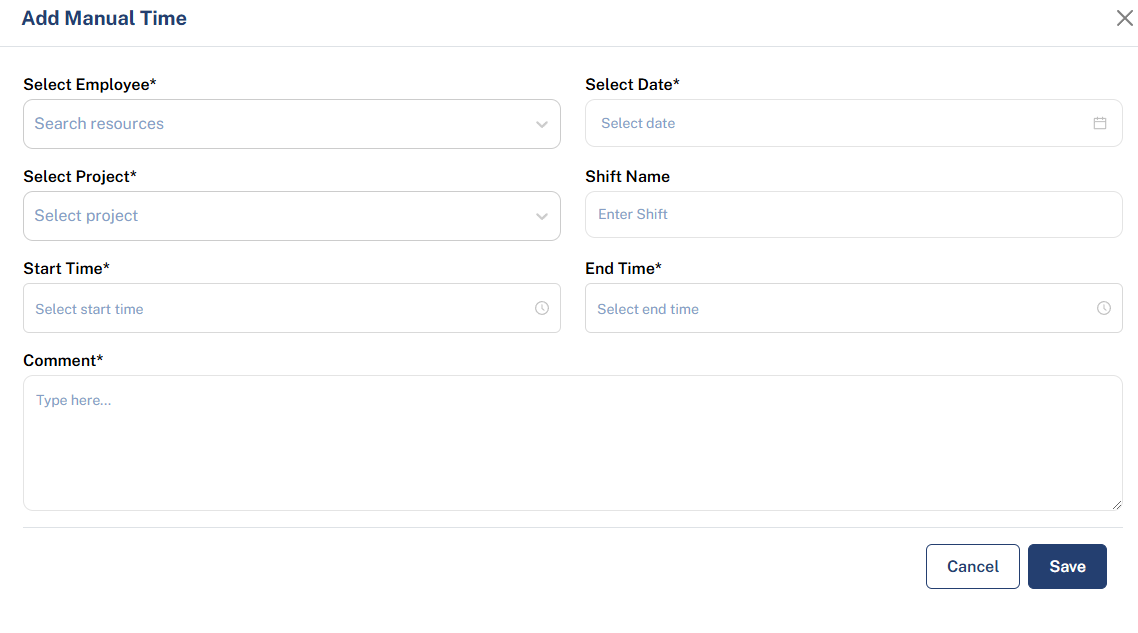1138x633 pixels.
Task: Click the Add Manual Time heading
Action: [104, 18]
